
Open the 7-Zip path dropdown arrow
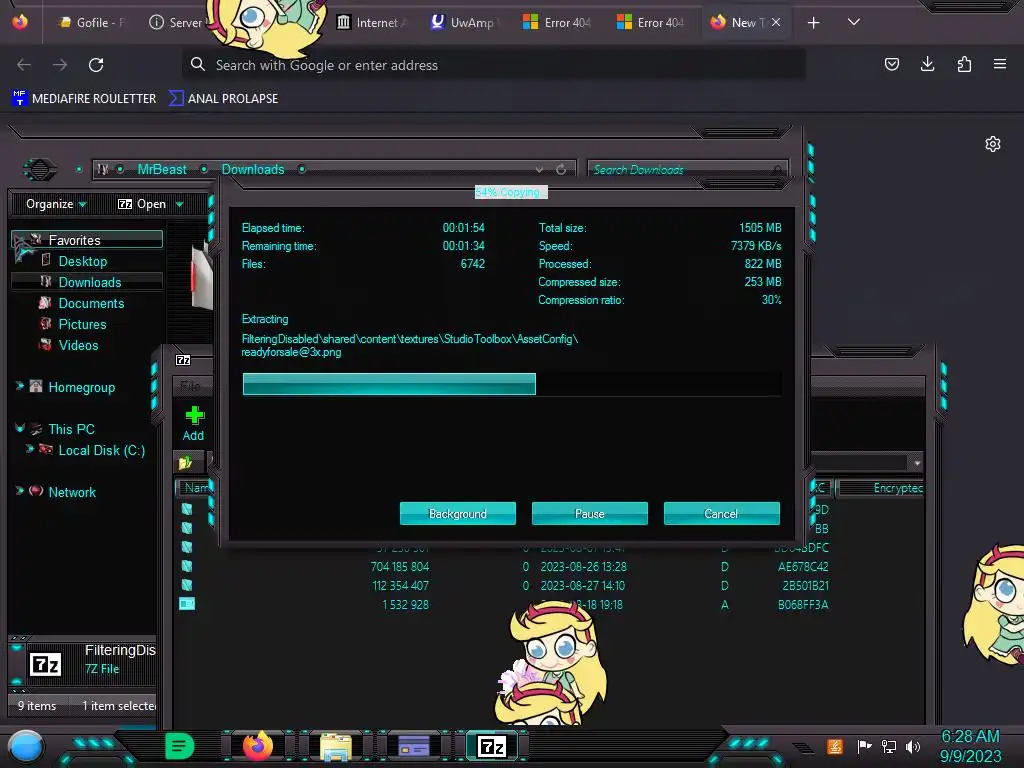[917, 462]
